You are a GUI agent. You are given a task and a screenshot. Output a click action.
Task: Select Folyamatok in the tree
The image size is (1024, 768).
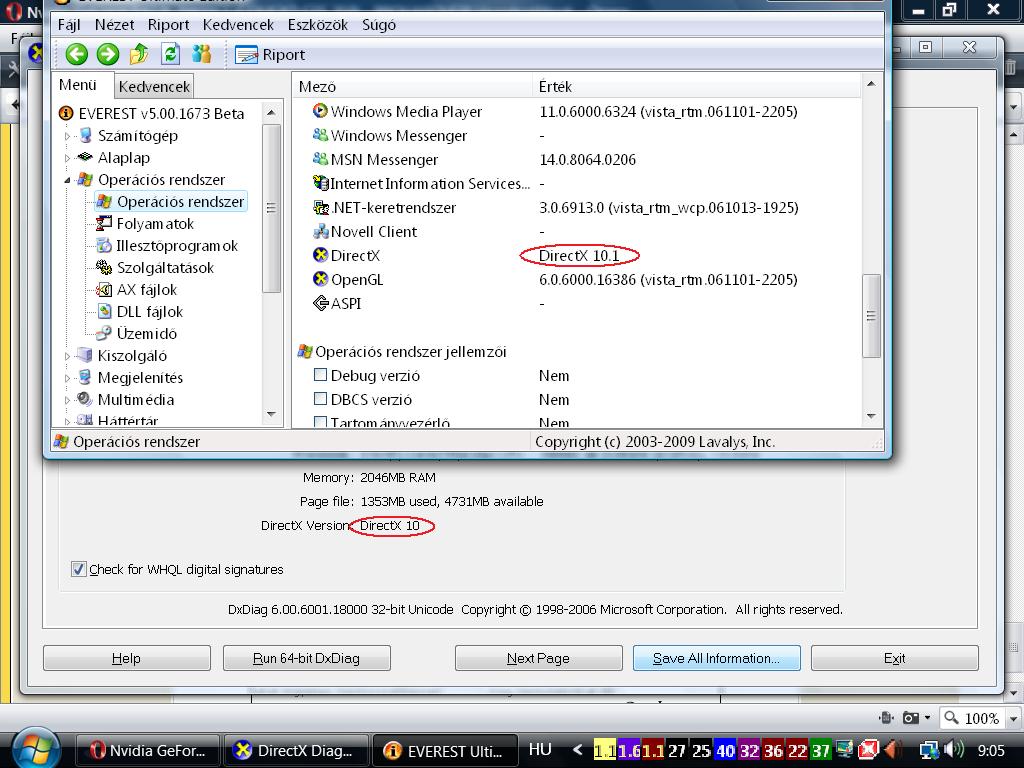(x=155, y=224)
